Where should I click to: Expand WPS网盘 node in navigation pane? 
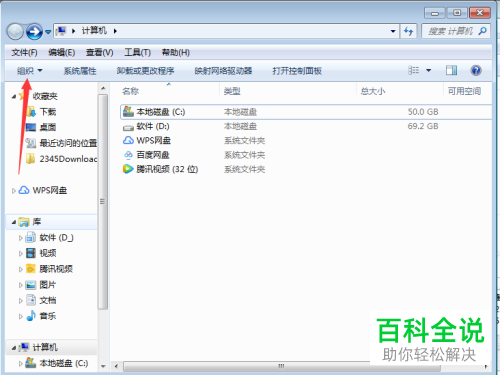(14, 191)
